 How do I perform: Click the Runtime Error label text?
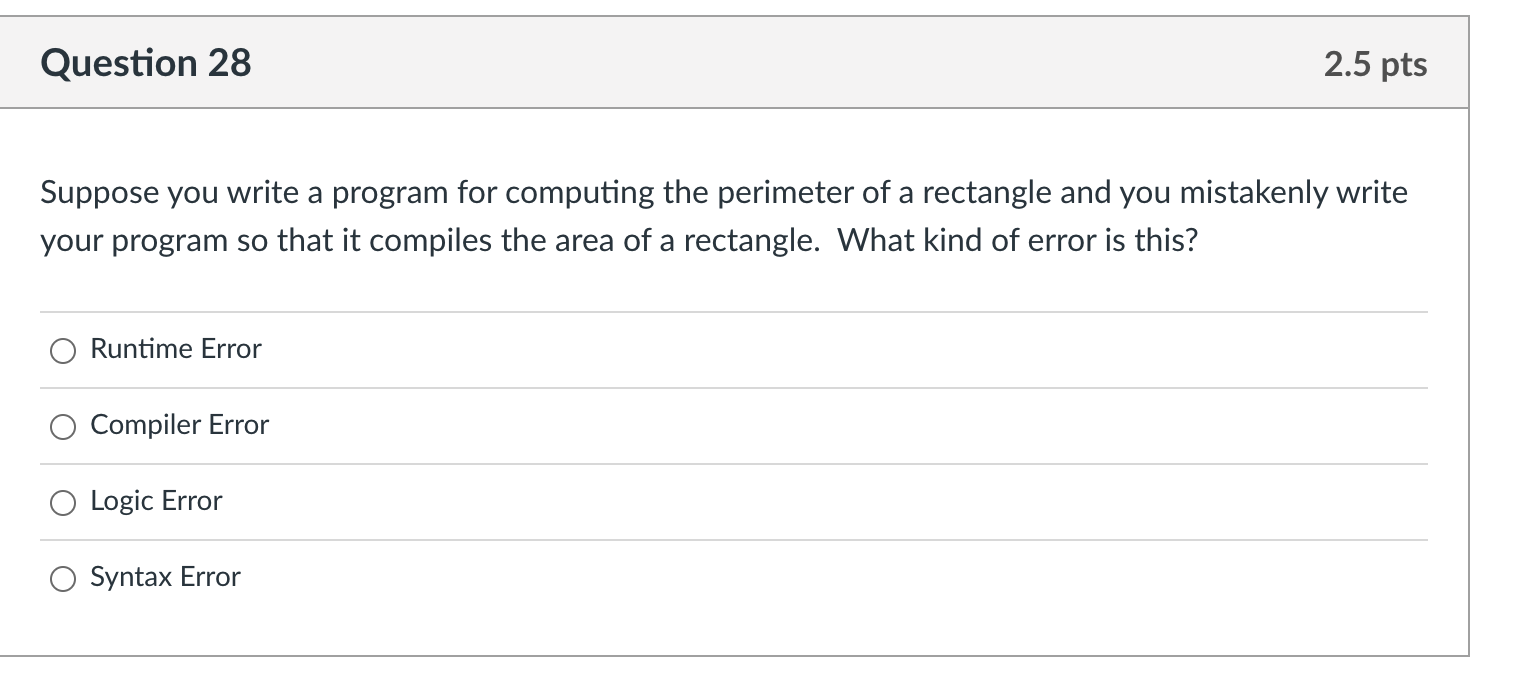[175, 349]
